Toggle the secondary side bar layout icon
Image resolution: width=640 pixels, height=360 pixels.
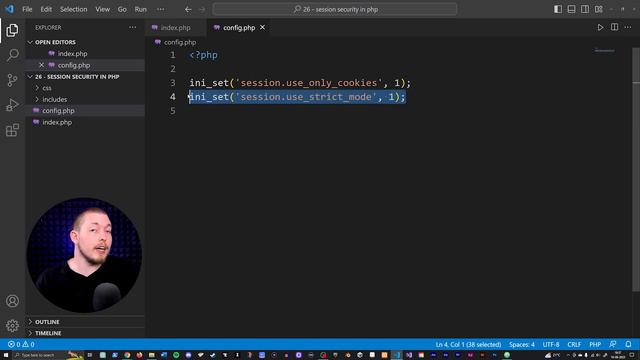[585, 9]
